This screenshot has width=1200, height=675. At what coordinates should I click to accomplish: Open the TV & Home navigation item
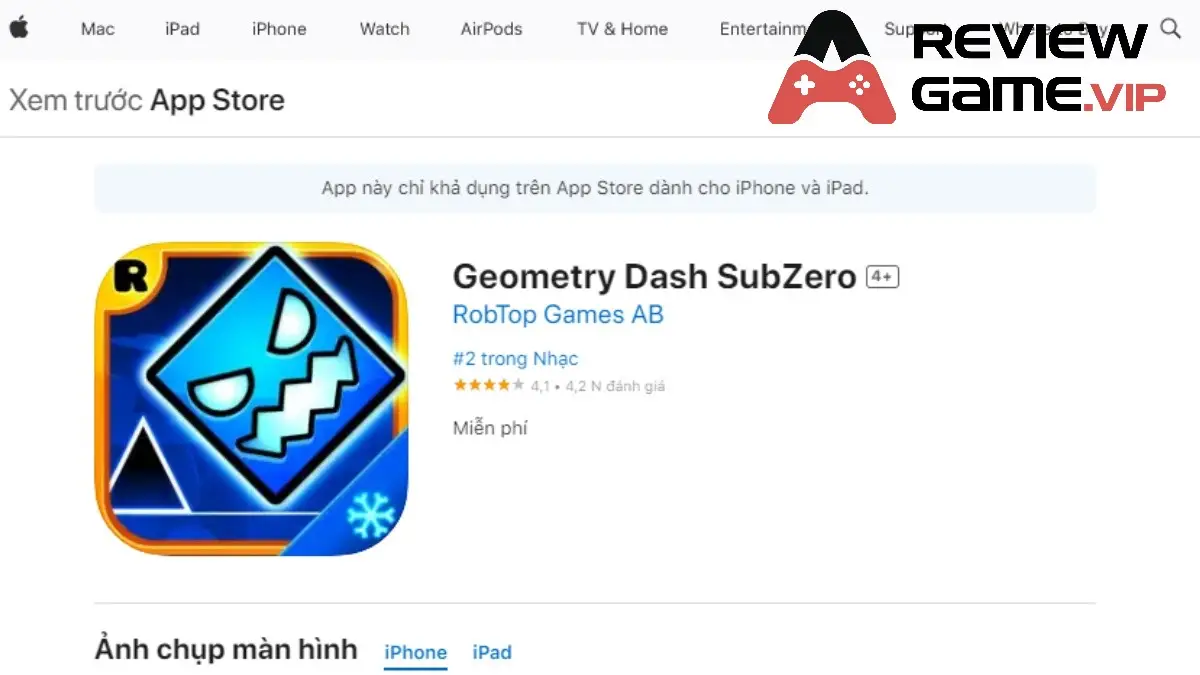(622, 29)
